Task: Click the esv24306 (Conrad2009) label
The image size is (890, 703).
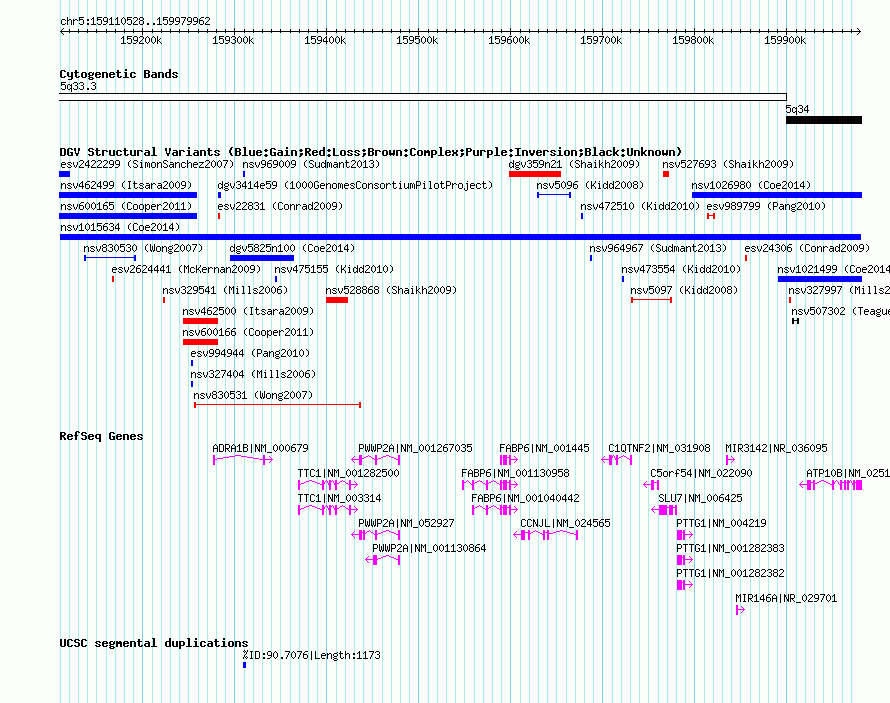Action: point(807,248)
